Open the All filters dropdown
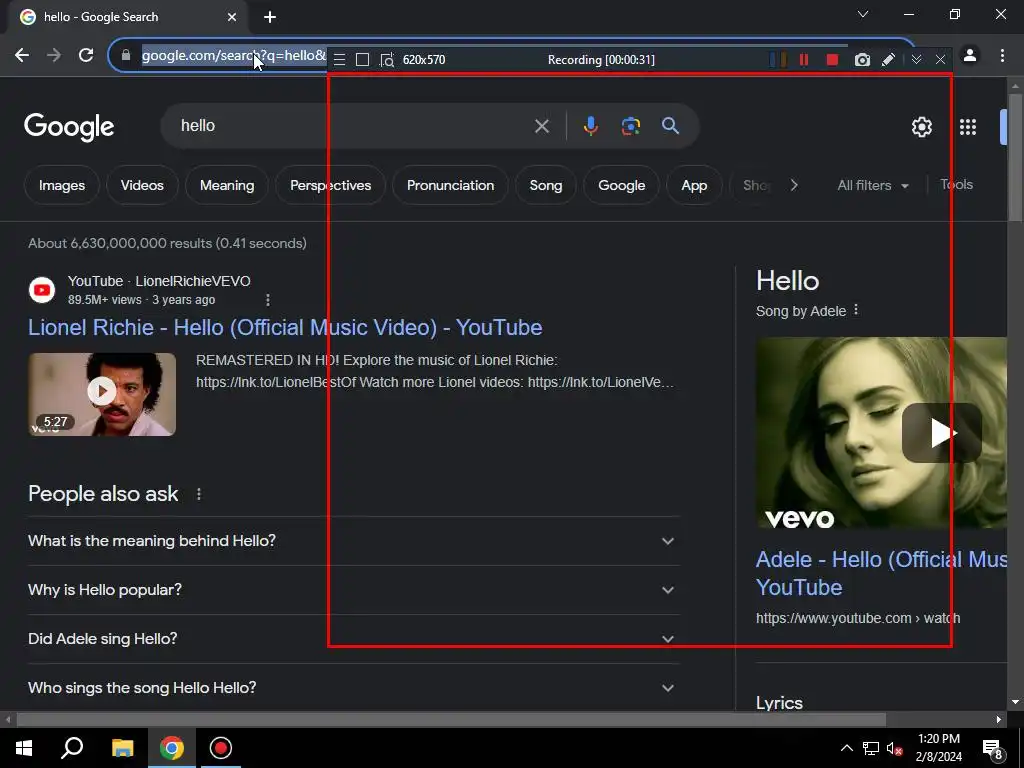1024x768 pixels. [872, 185]
